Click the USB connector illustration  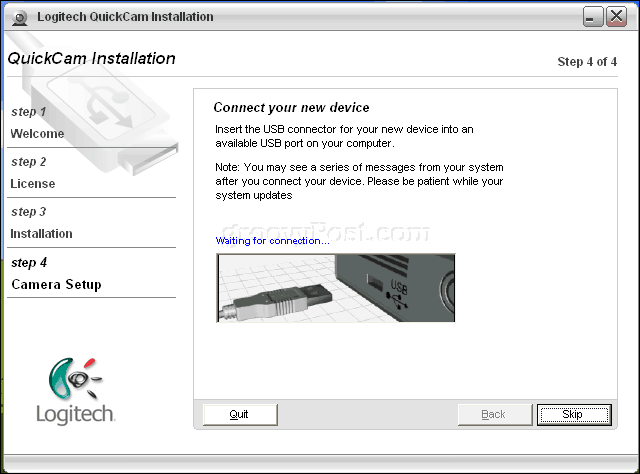click(336, 288)
